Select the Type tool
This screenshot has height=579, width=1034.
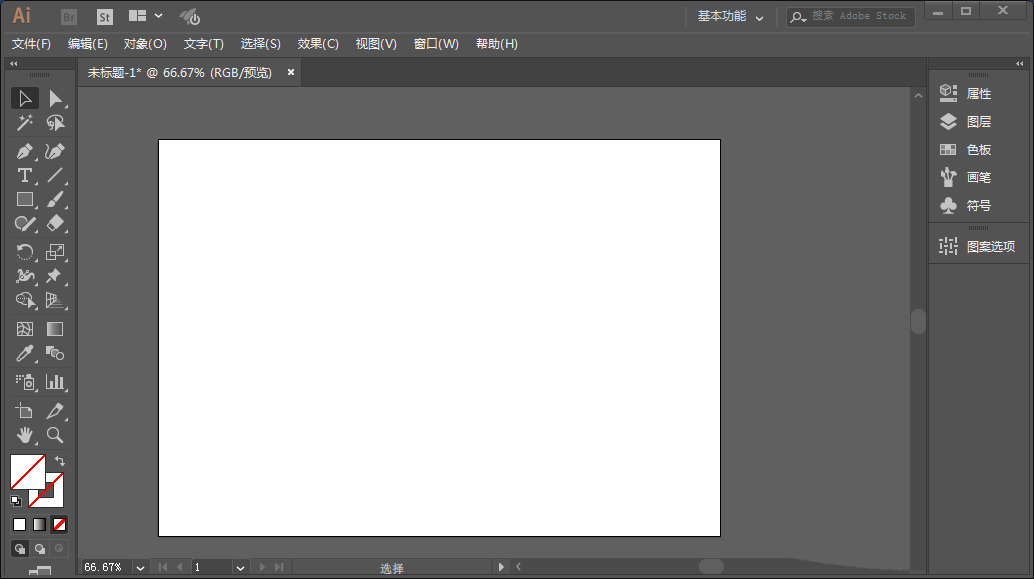point(25,175)
